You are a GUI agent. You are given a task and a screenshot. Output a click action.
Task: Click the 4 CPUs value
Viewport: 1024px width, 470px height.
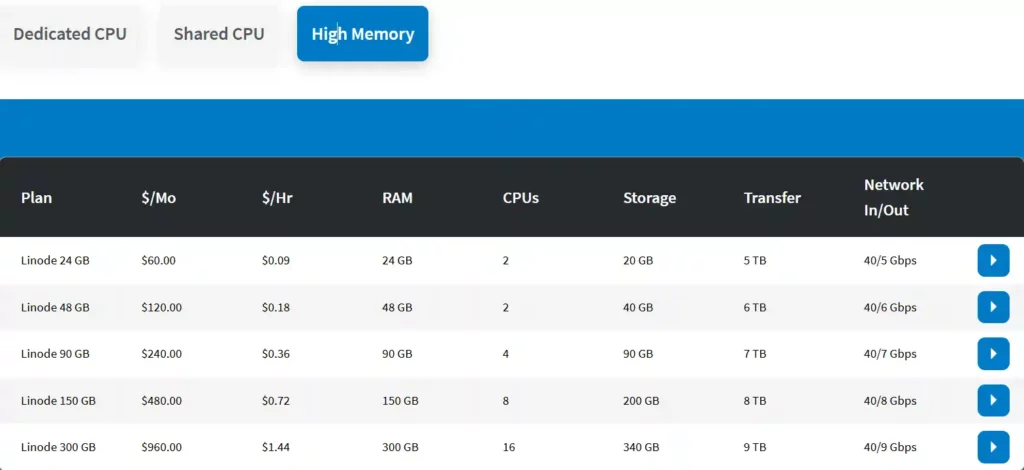(x=506, y=354)
